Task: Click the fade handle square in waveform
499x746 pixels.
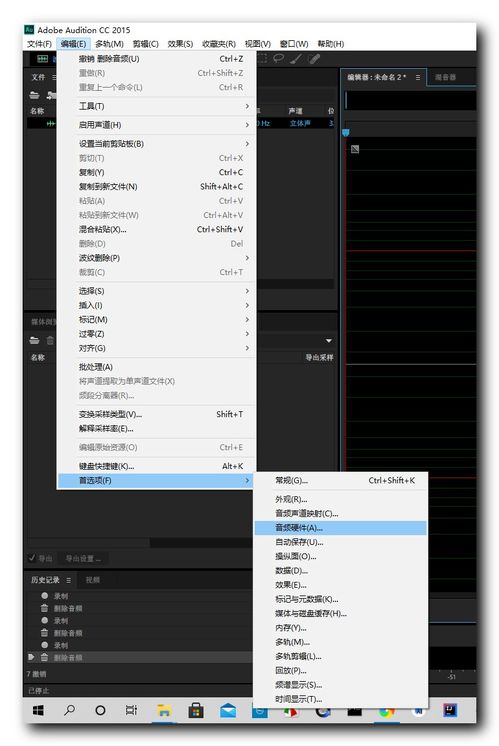Action: [355, 149]
